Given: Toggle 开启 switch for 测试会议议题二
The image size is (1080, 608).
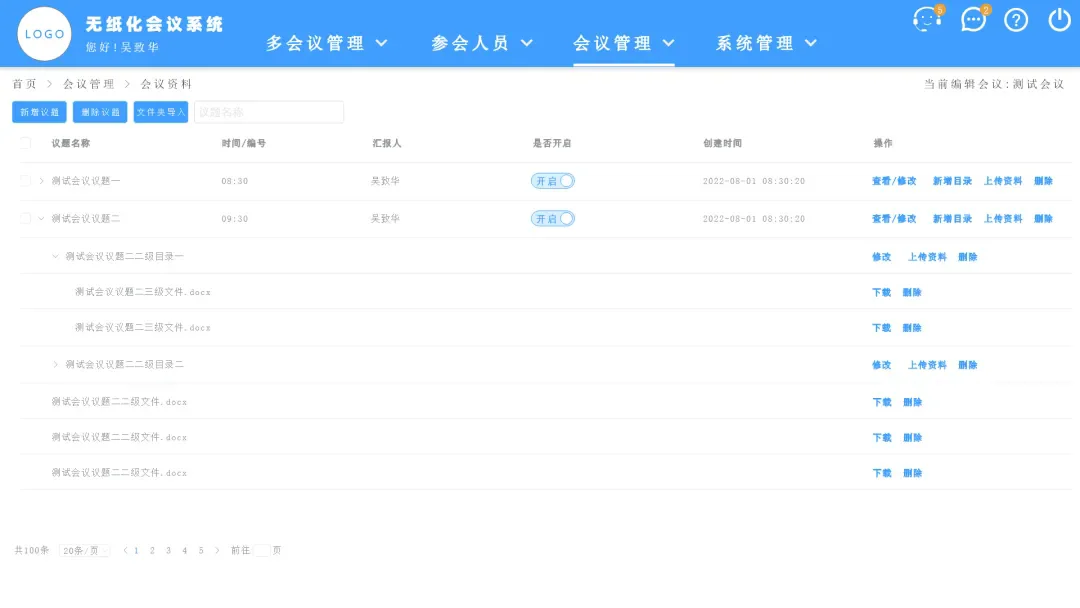Looking at the screenshot, I should click(x=552, y=218).
